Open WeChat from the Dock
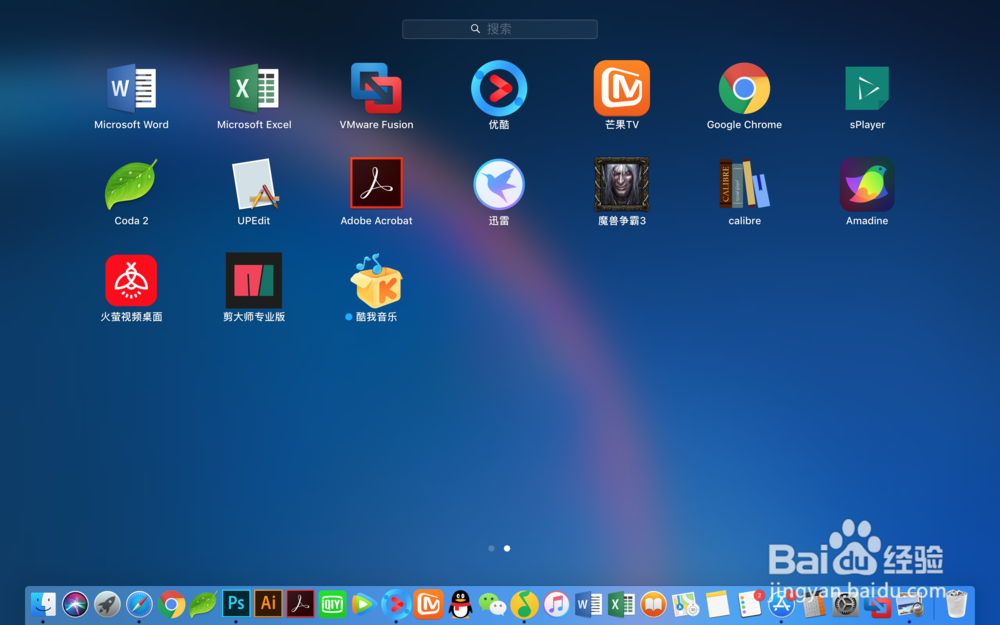 coord(492,604)
